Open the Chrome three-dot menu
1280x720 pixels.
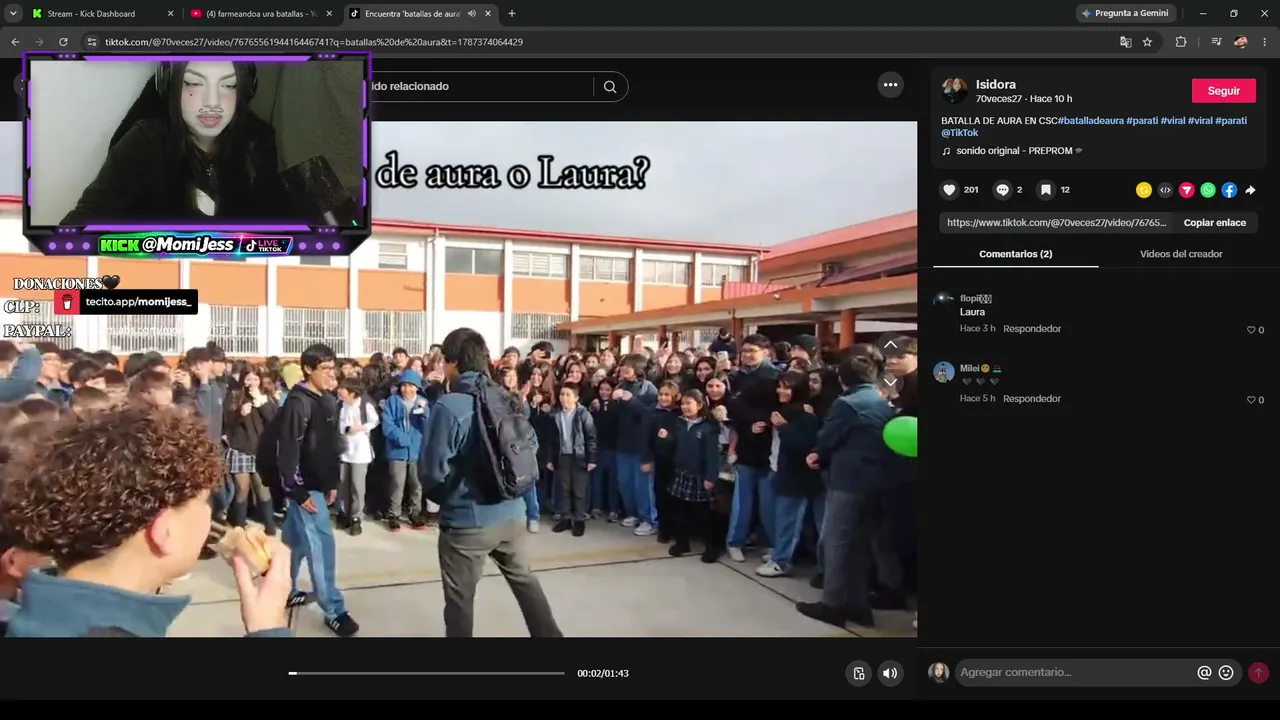[x=1265, y=42]
